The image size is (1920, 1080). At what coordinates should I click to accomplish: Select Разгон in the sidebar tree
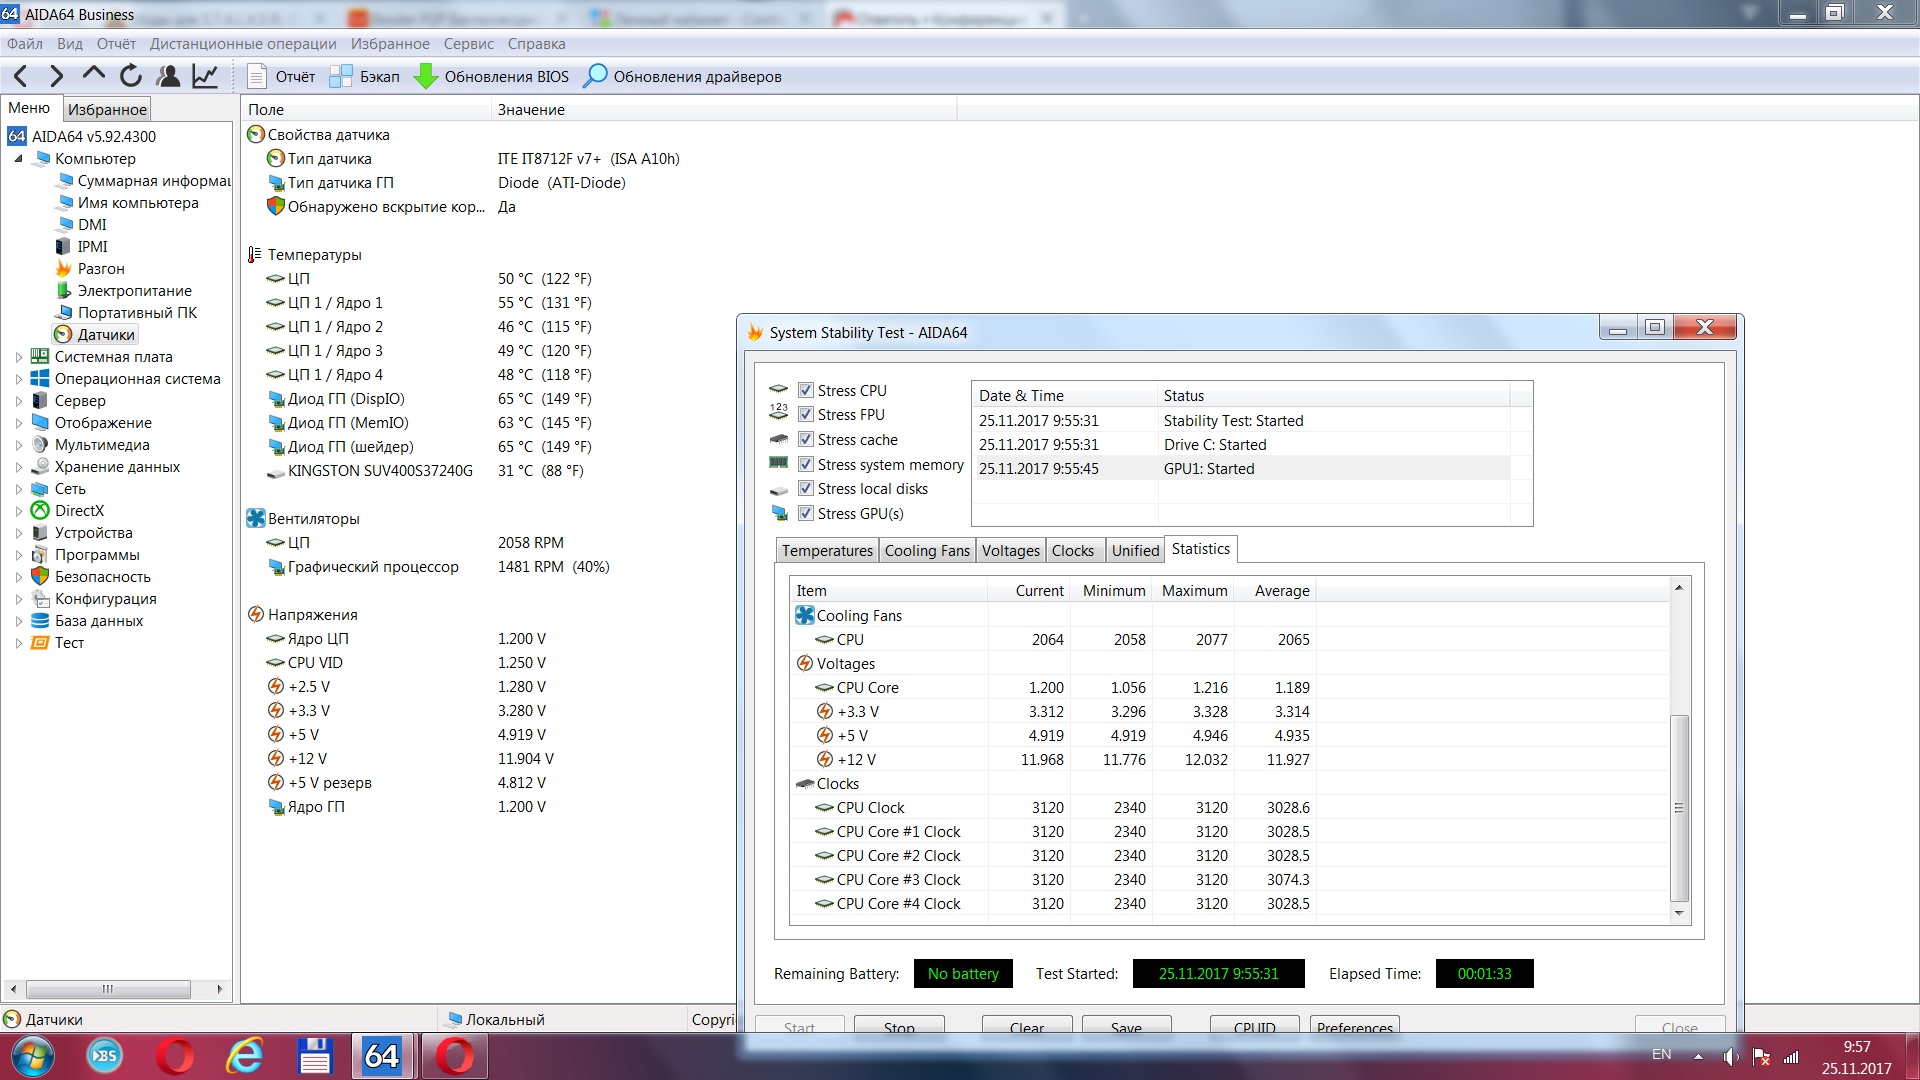[x=101, y=269]
